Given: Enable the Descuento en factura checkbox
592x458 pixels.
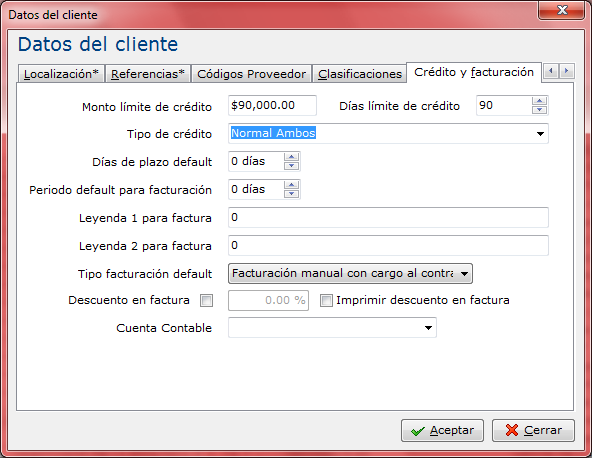Looking at the screenshot, I should [x=207, y=301].
